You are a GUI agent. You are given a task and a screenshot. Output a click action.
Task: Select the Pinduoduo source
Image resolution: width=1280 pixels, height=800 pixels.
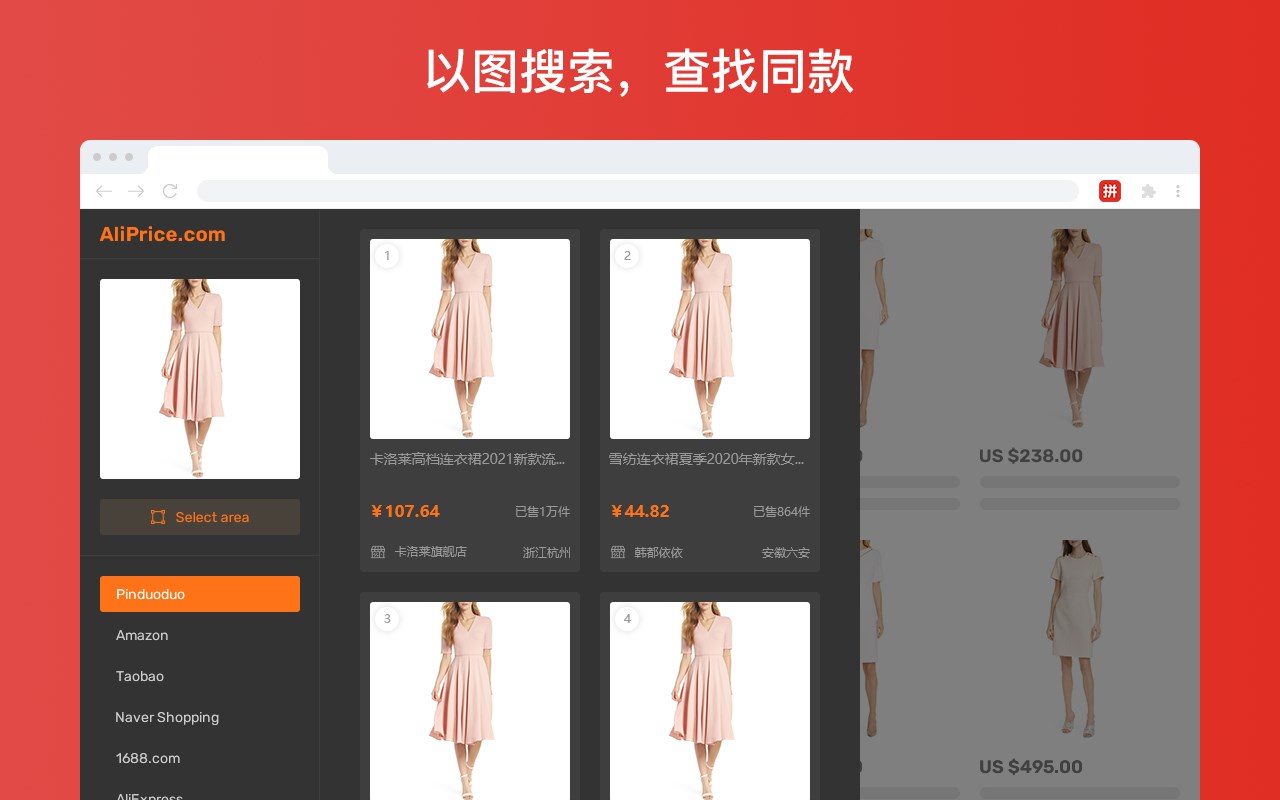click(200, 594)
